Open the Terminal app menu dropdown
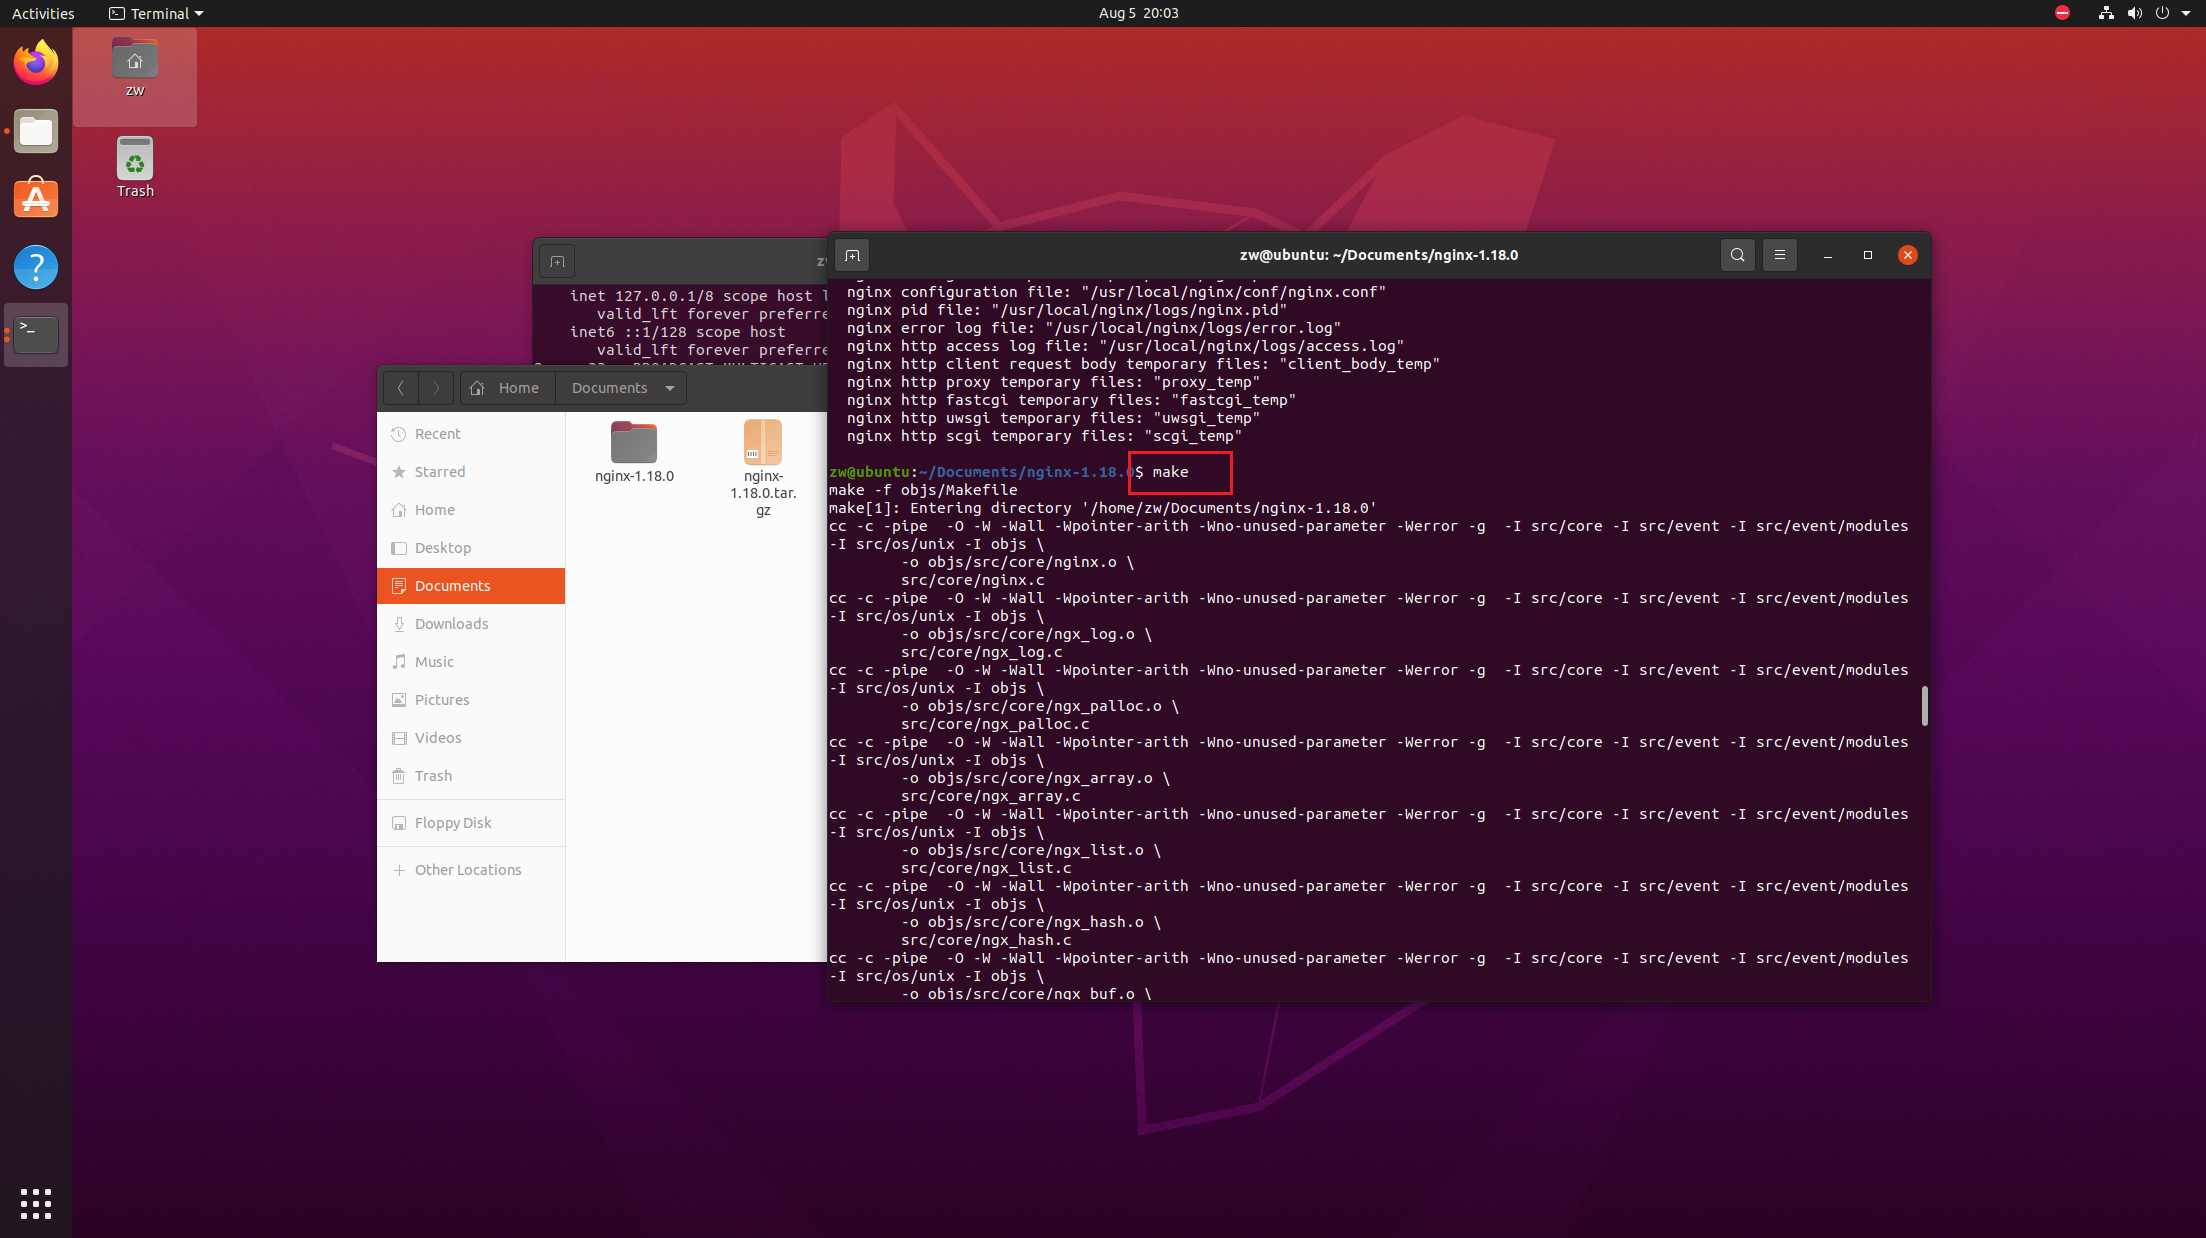Screen dimensions: 2206x1238 157,13
